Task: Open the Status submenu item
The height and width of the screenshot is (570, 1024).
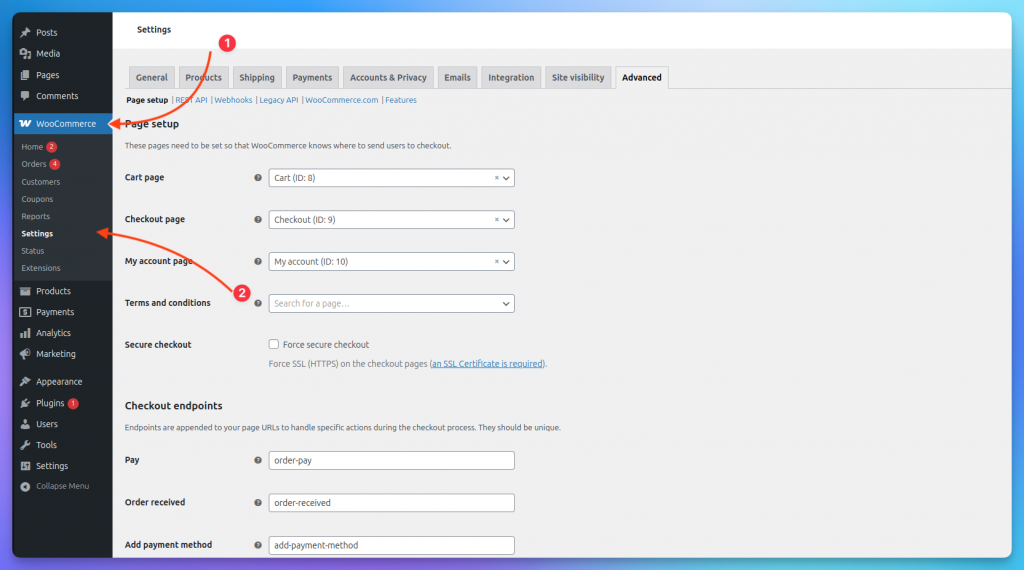Action: [x=33, y=251]
